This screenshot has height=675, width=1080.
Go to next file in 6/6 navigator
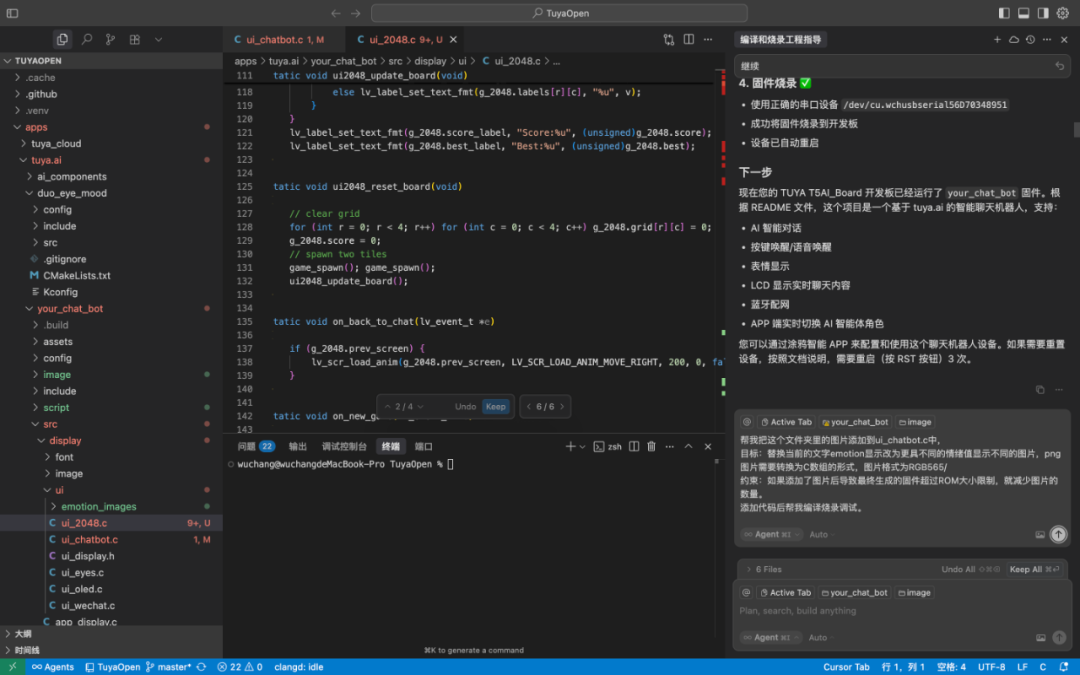[562, 406]
